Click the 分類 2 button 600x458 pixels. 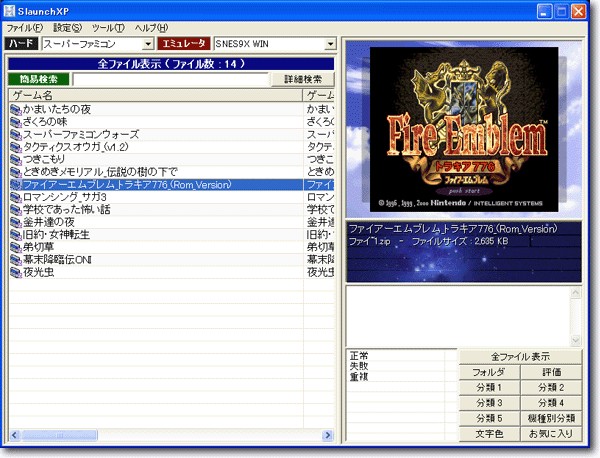tap(551, 388)
